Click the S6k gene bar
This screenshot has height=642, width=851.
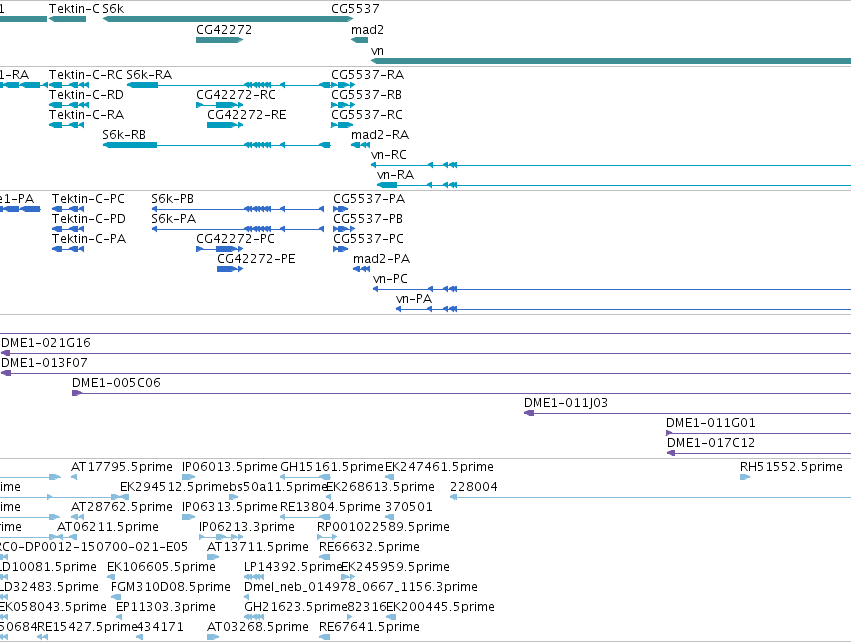(227, 19)
